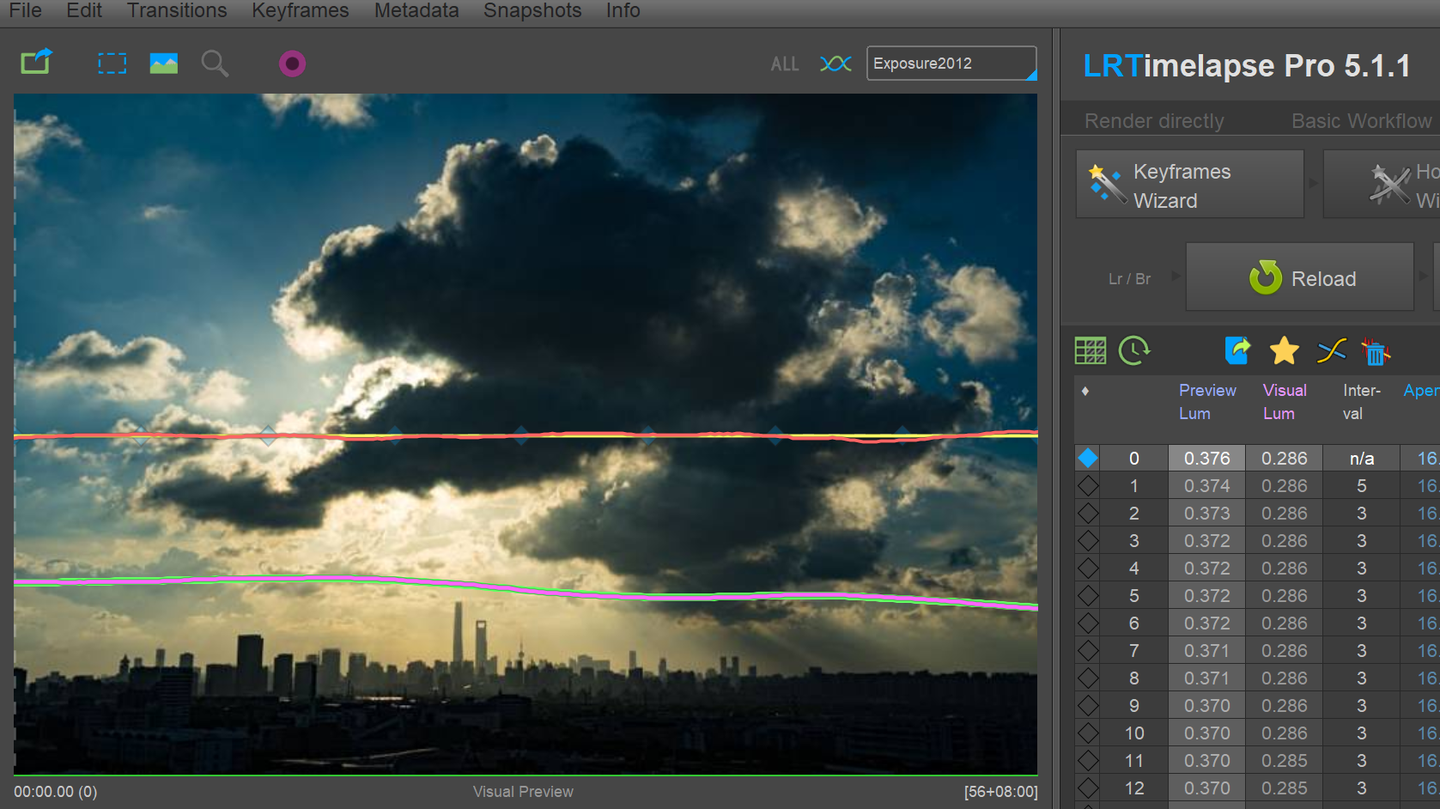1440x809 pixels.
Task: Open the Transitions menu
Action: (x=177, y=11)
